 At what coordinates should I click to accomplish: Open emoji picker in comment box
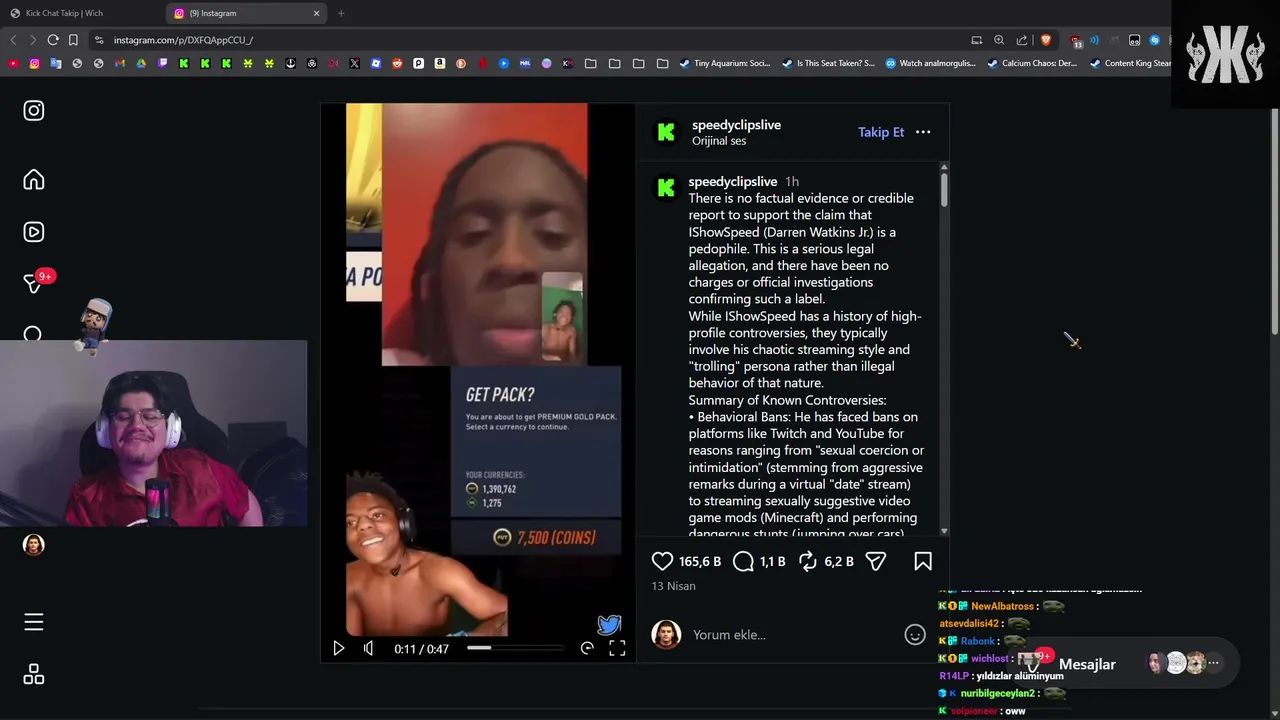point(915,634)
